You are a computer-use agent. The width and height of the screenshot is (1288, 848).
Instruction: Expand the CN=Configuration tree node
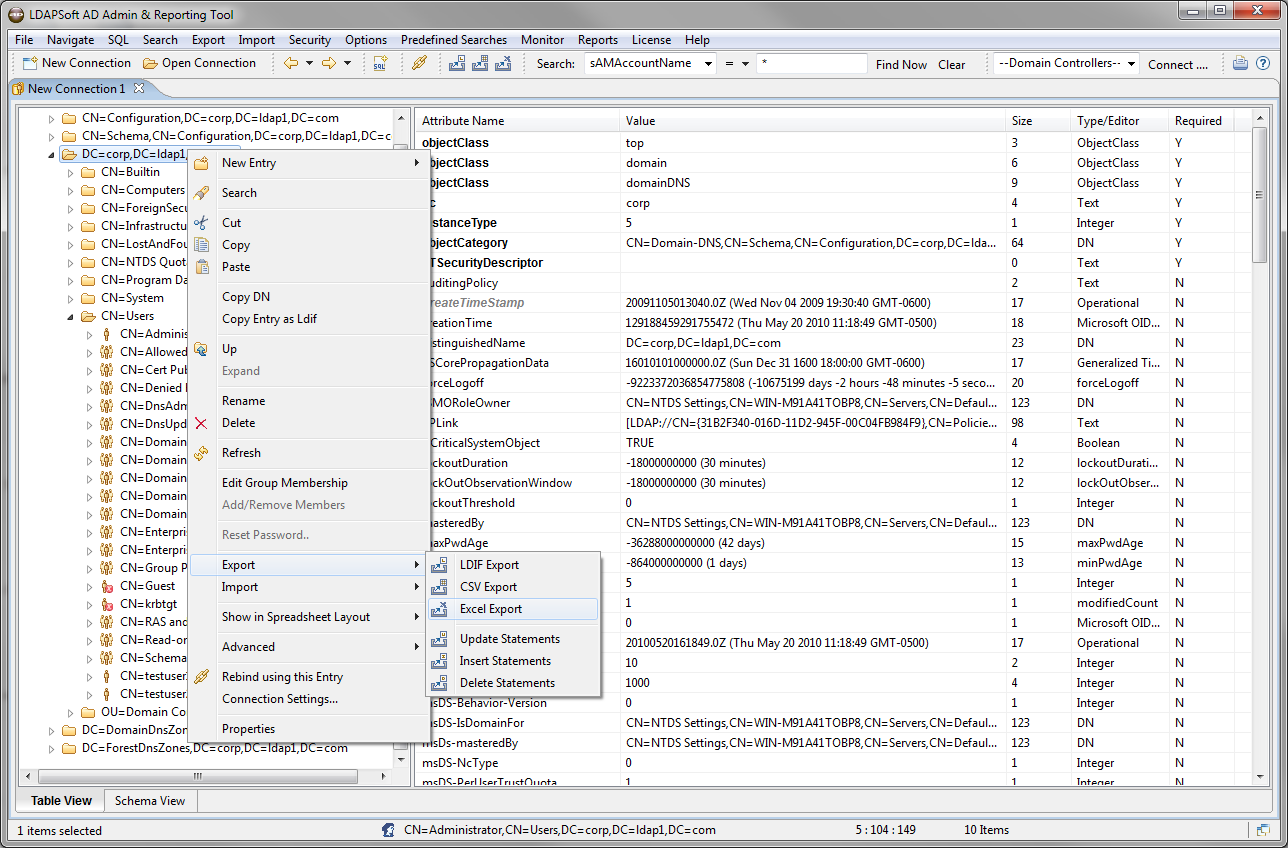pos(52,119)
